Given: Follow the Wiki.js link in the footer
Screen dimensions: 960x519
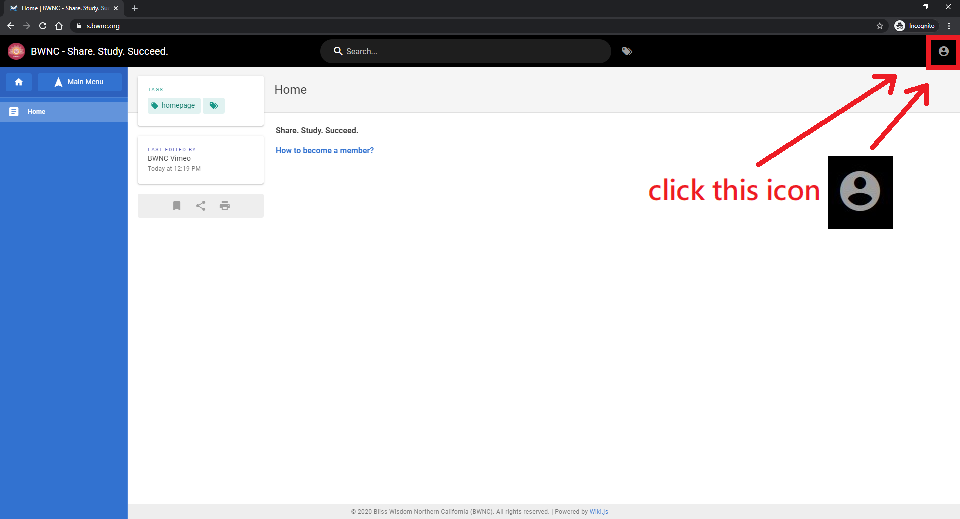Looking at the screenshot, I should [599, 511].
